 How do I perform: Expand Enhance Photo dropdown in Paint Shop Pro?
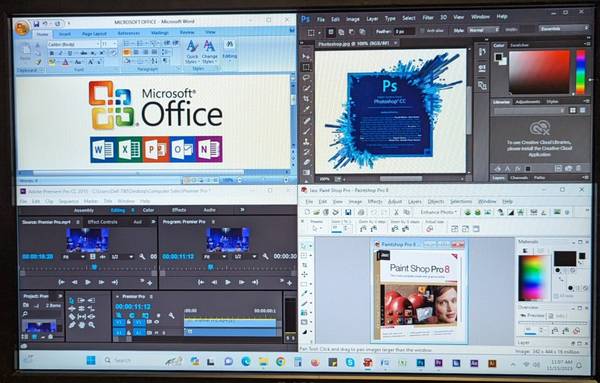(439, 212)
